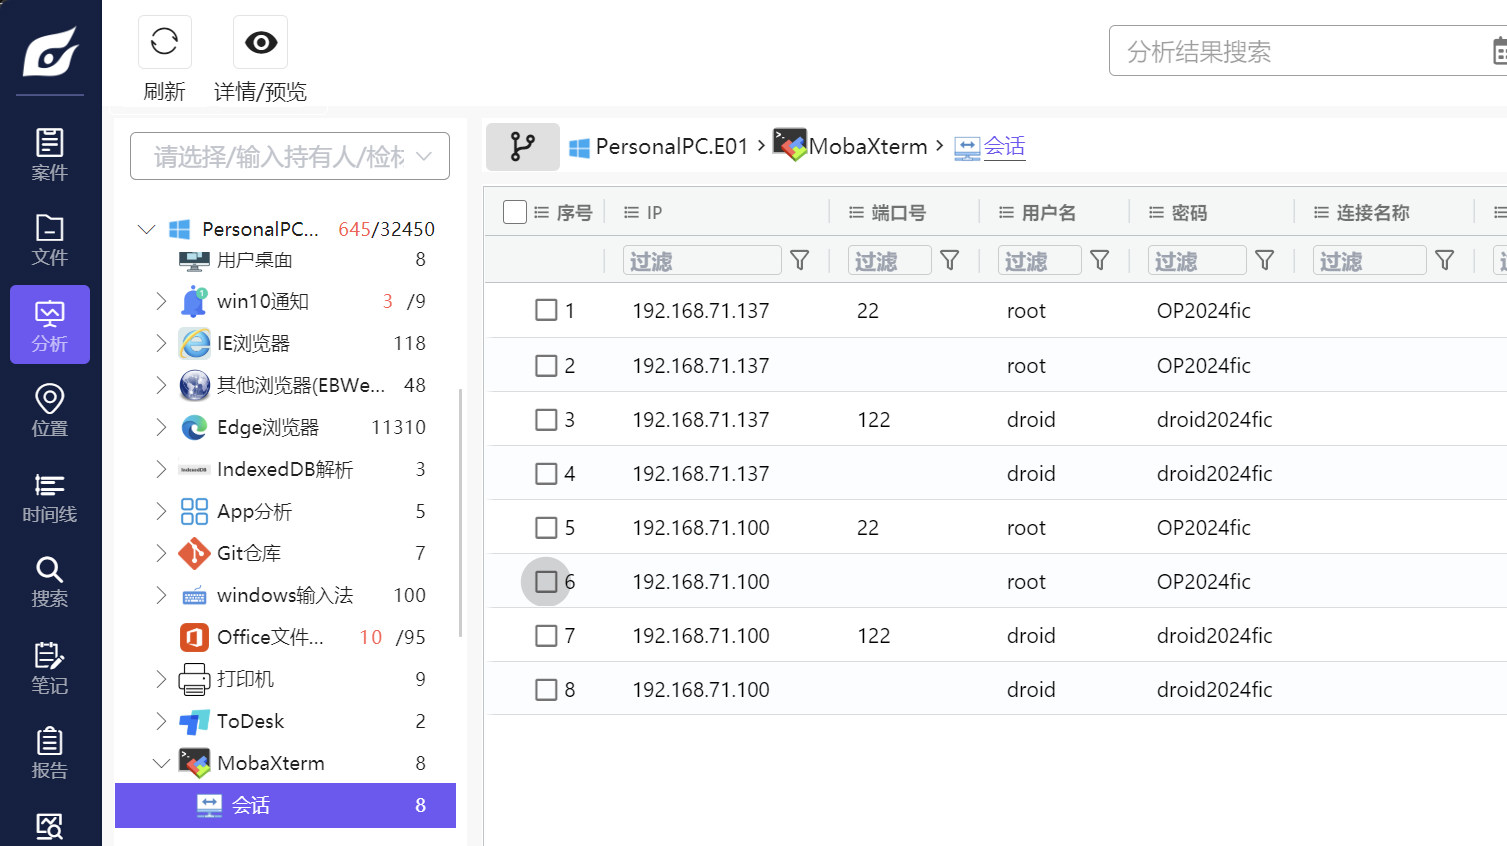Open the Notes (笔记) sidebar section
This screenshot has width=1507, height=846.
click(x=49, y=668)
